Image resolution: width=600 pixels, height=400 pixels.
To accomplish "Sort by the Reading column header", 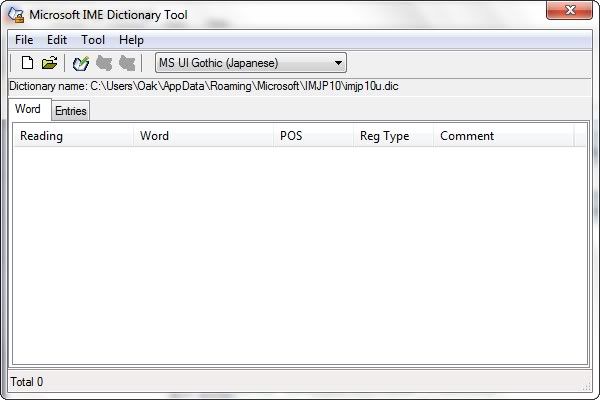I will point(73,136).
